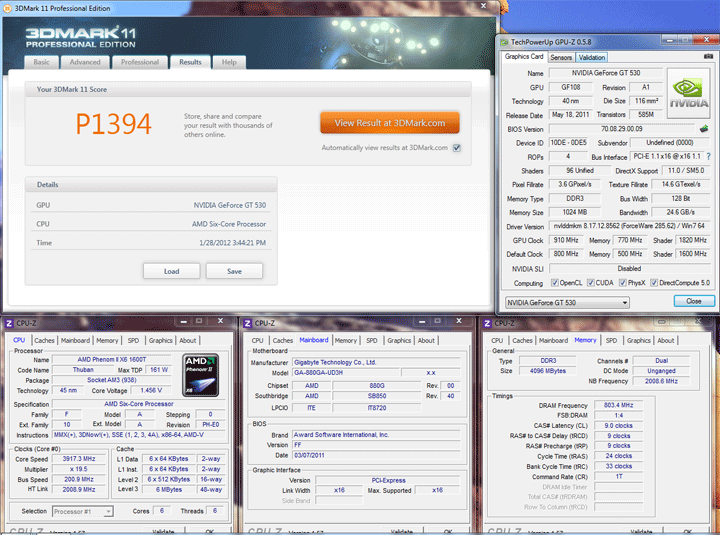The height and width of the screenshot is (535, 720).
Task: Click the Bus Interface question mark help icon
Action: coord(709,157)
